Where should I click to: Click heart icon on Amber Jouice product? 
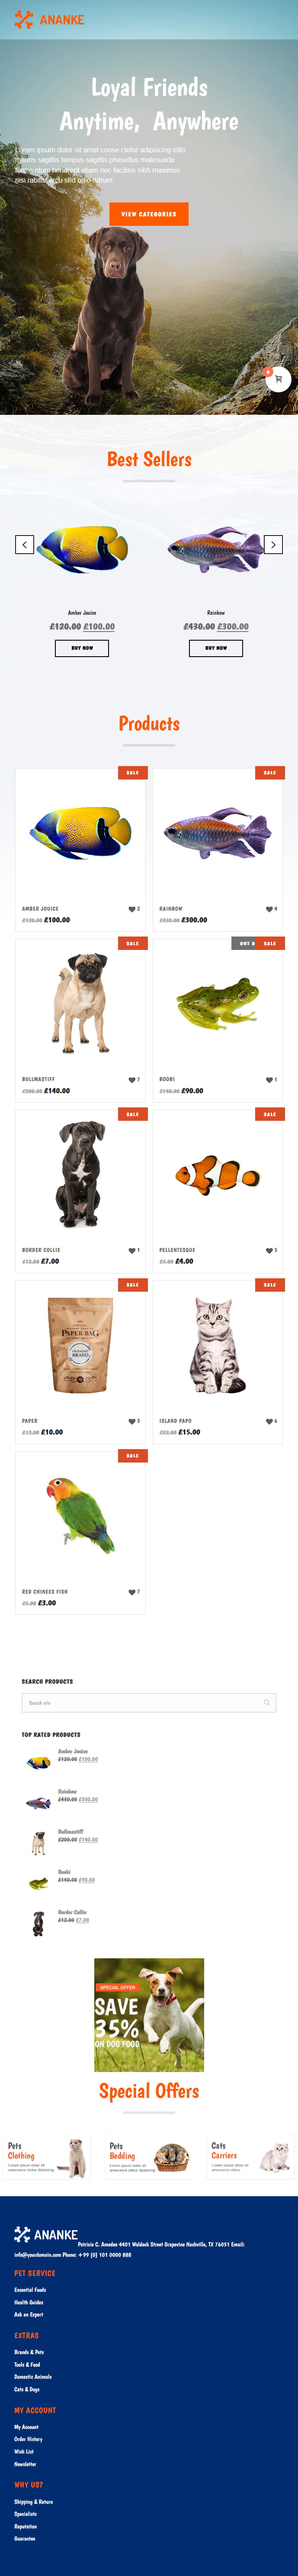pos(132,909)
